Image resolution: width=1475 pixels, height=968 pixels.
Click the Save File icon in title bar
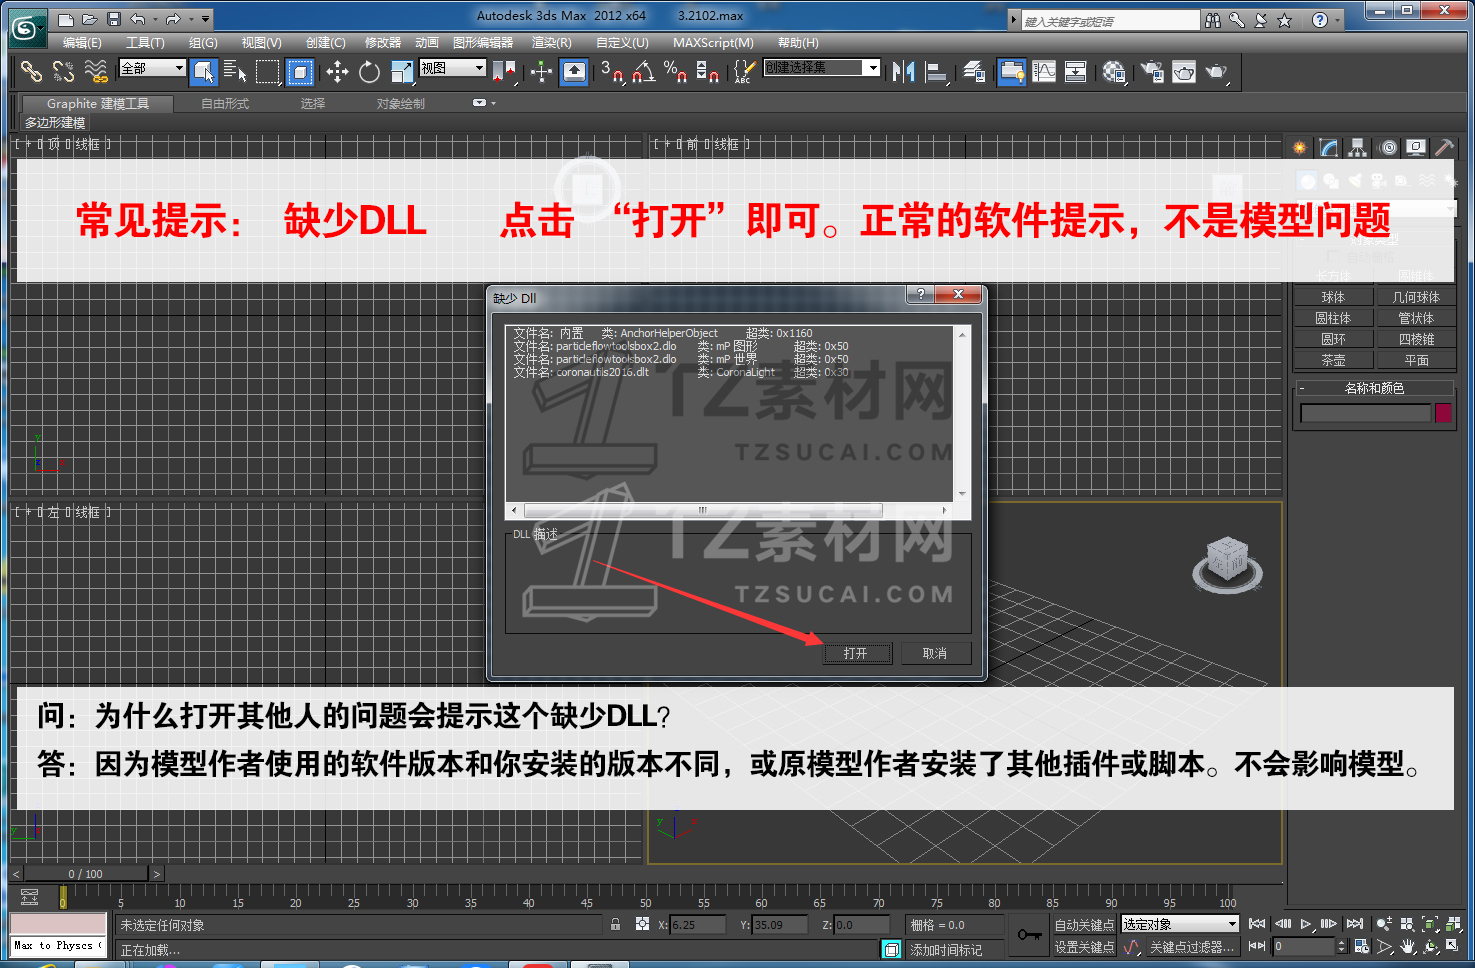pyautogui.click(x=114, y=19)
